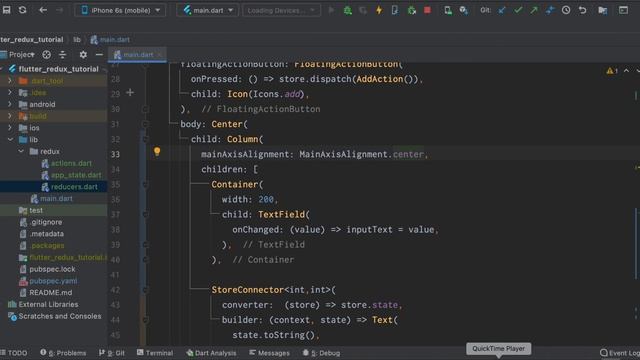Open the Dart Analysis tool window tab
The width and height of the screenshot is (640, 360).
click(211, 353)
